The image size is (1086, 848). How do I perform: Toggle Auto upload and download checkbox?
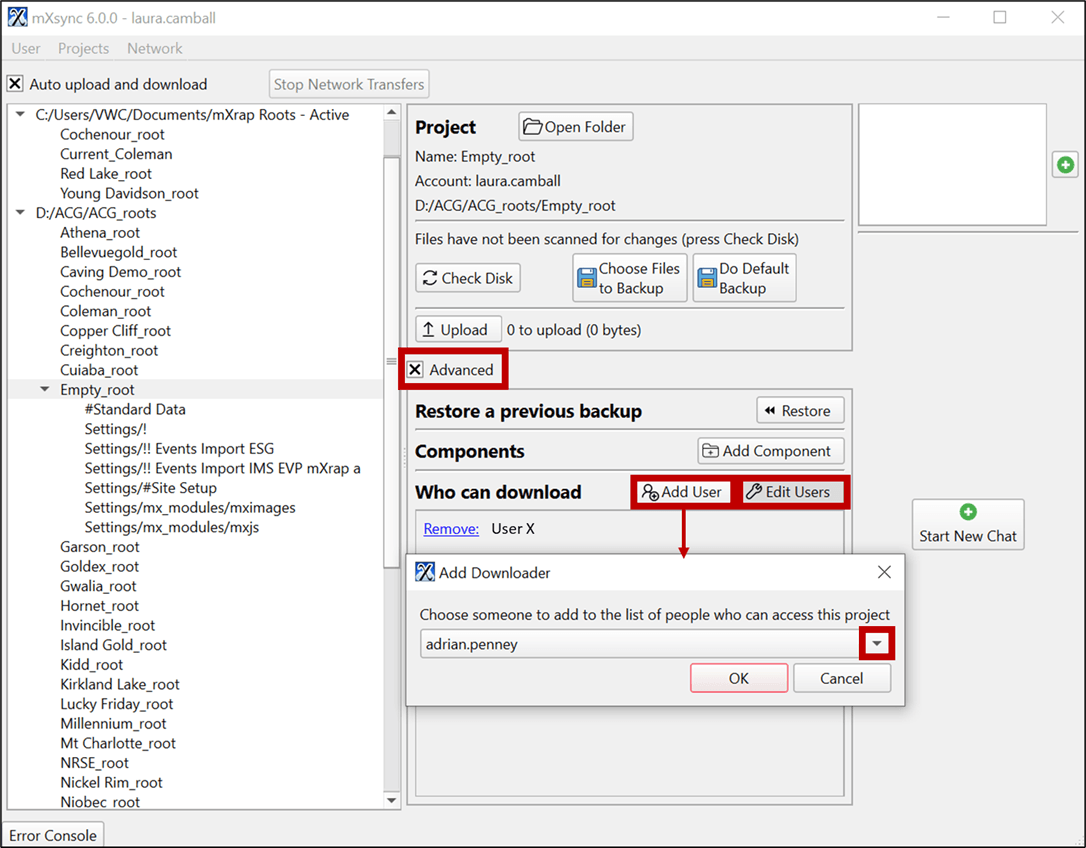(15, 84)
